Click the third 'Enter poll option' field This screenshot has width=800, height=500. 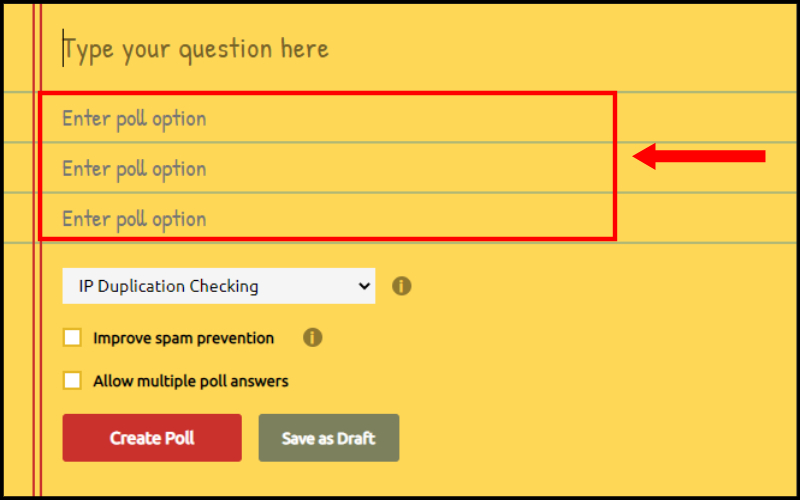(327, 218)
